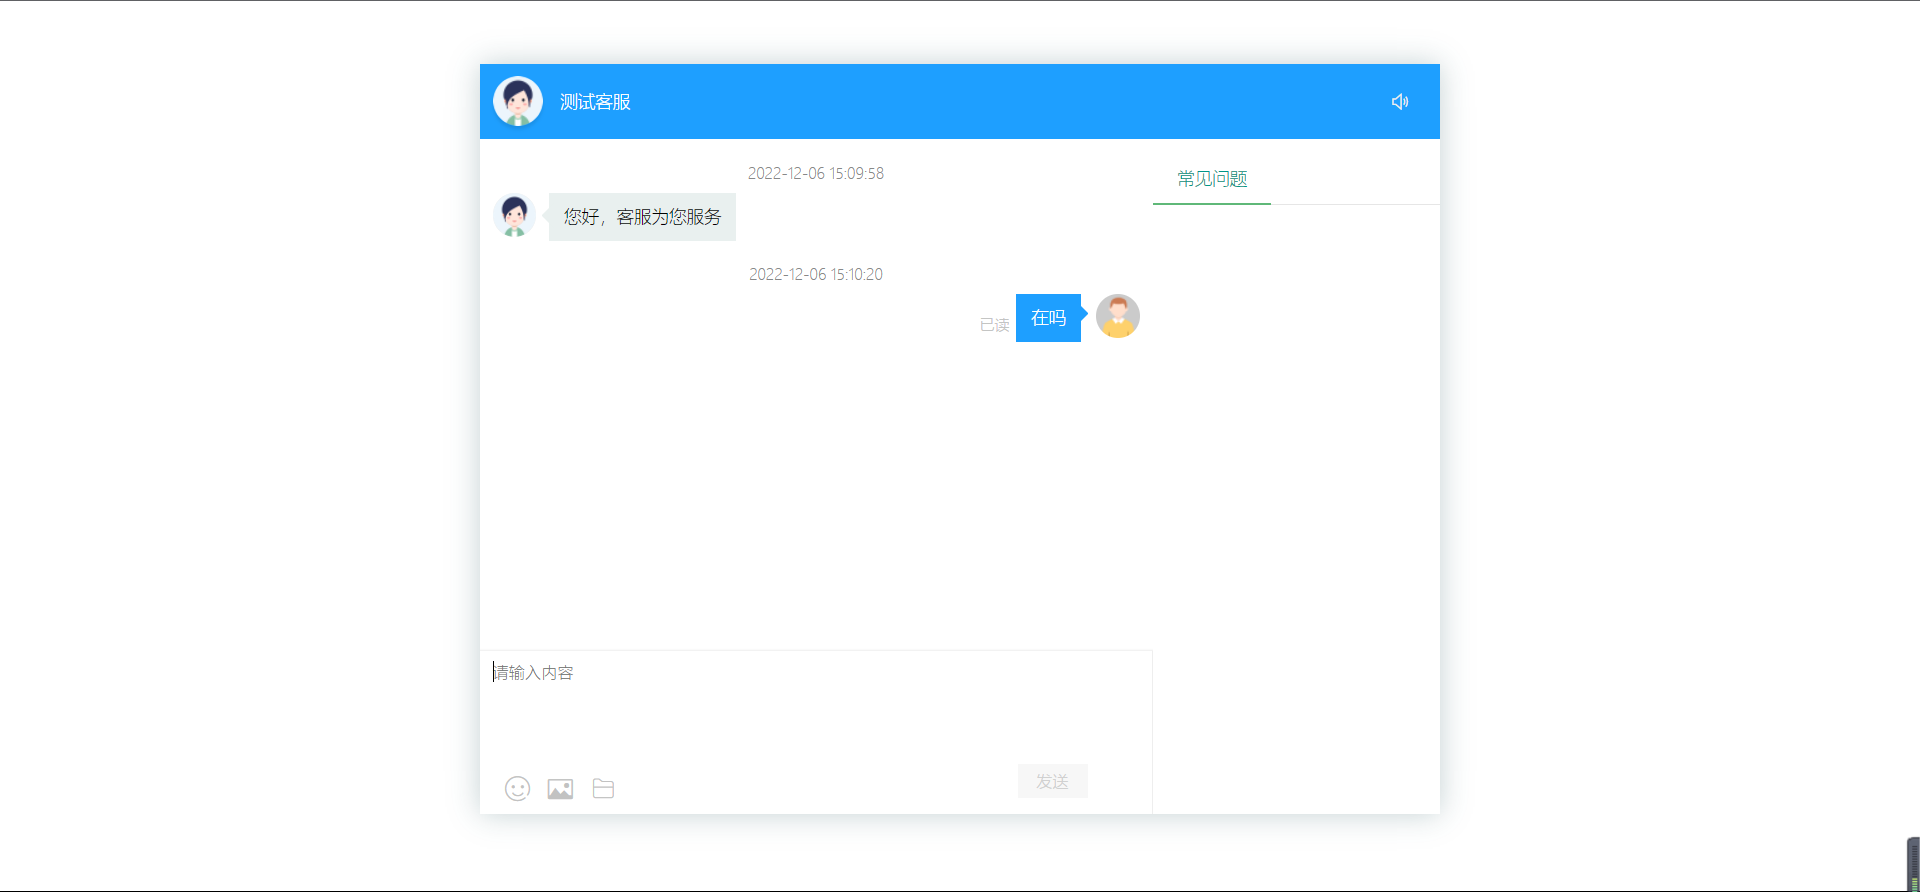Click the image upload icon

click(560, 789)
